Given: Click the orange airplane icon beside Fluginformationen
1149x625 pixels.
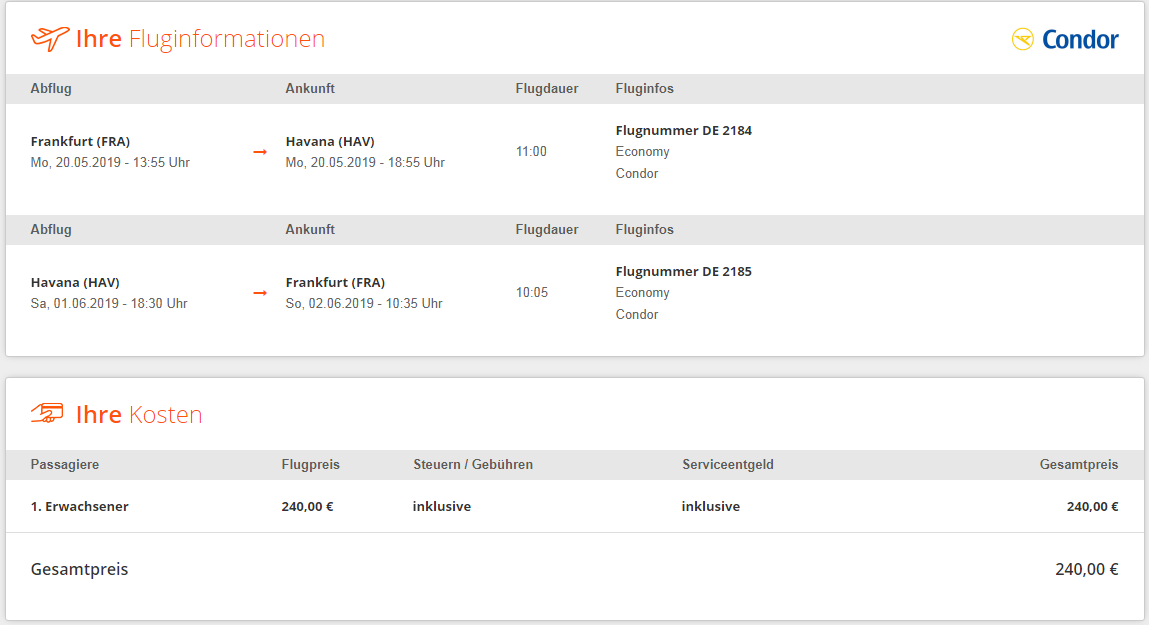Looking at the screenshot, I should 50,38.
